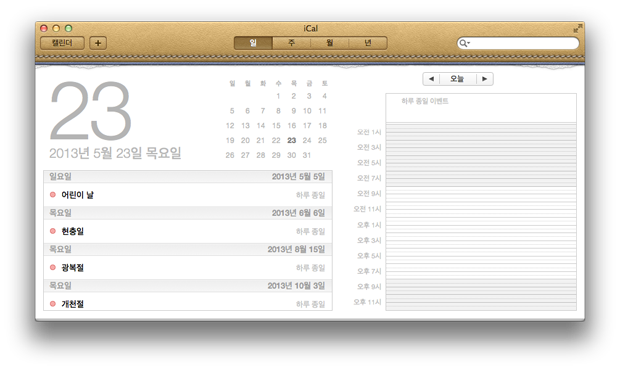
Task: Add a new event with plus button
Action: coord(98,43)
